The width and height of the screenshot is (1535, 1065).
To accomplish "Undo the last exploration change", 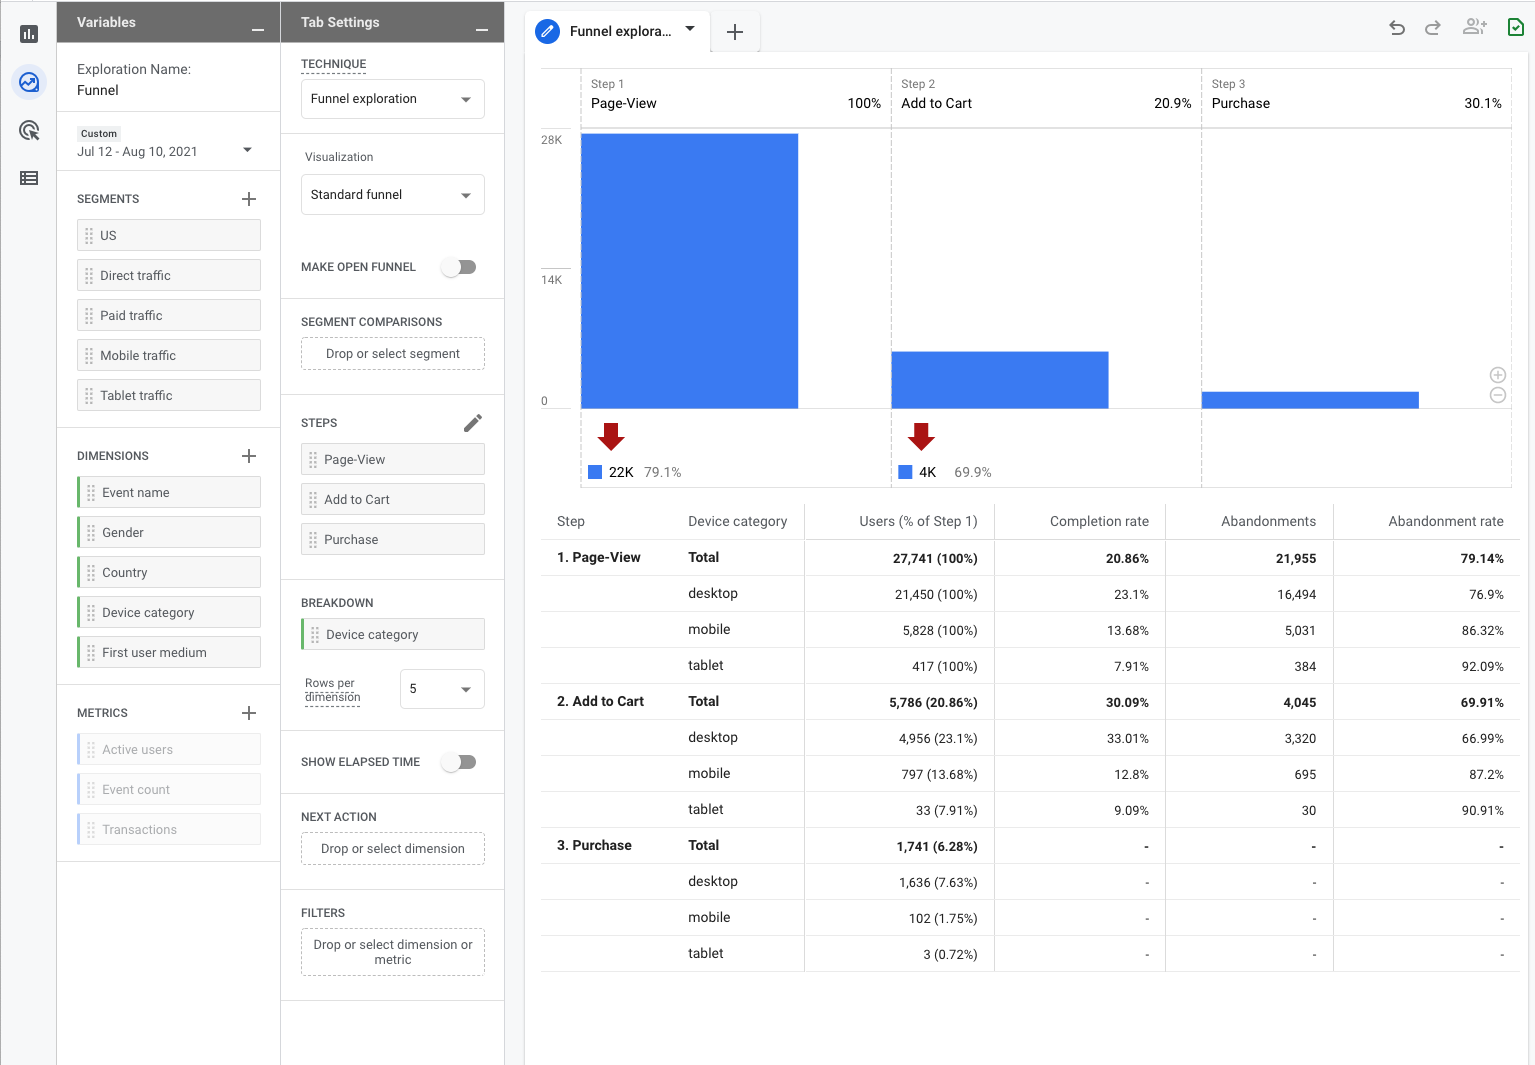I will tap(1397, 28).
